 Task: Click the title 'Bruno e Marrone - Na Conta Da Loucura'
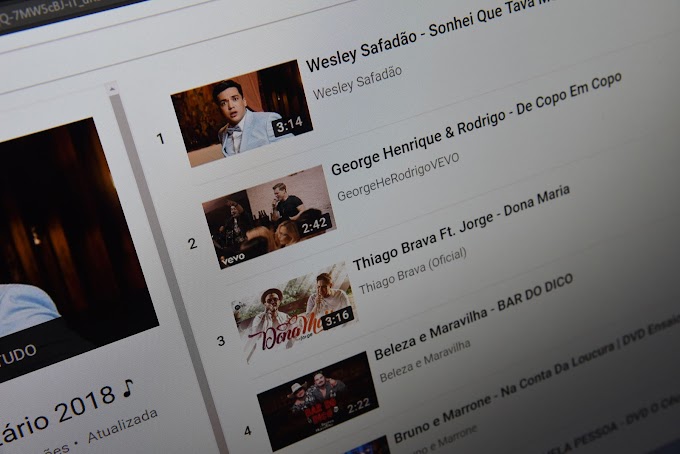click(505, 389)
